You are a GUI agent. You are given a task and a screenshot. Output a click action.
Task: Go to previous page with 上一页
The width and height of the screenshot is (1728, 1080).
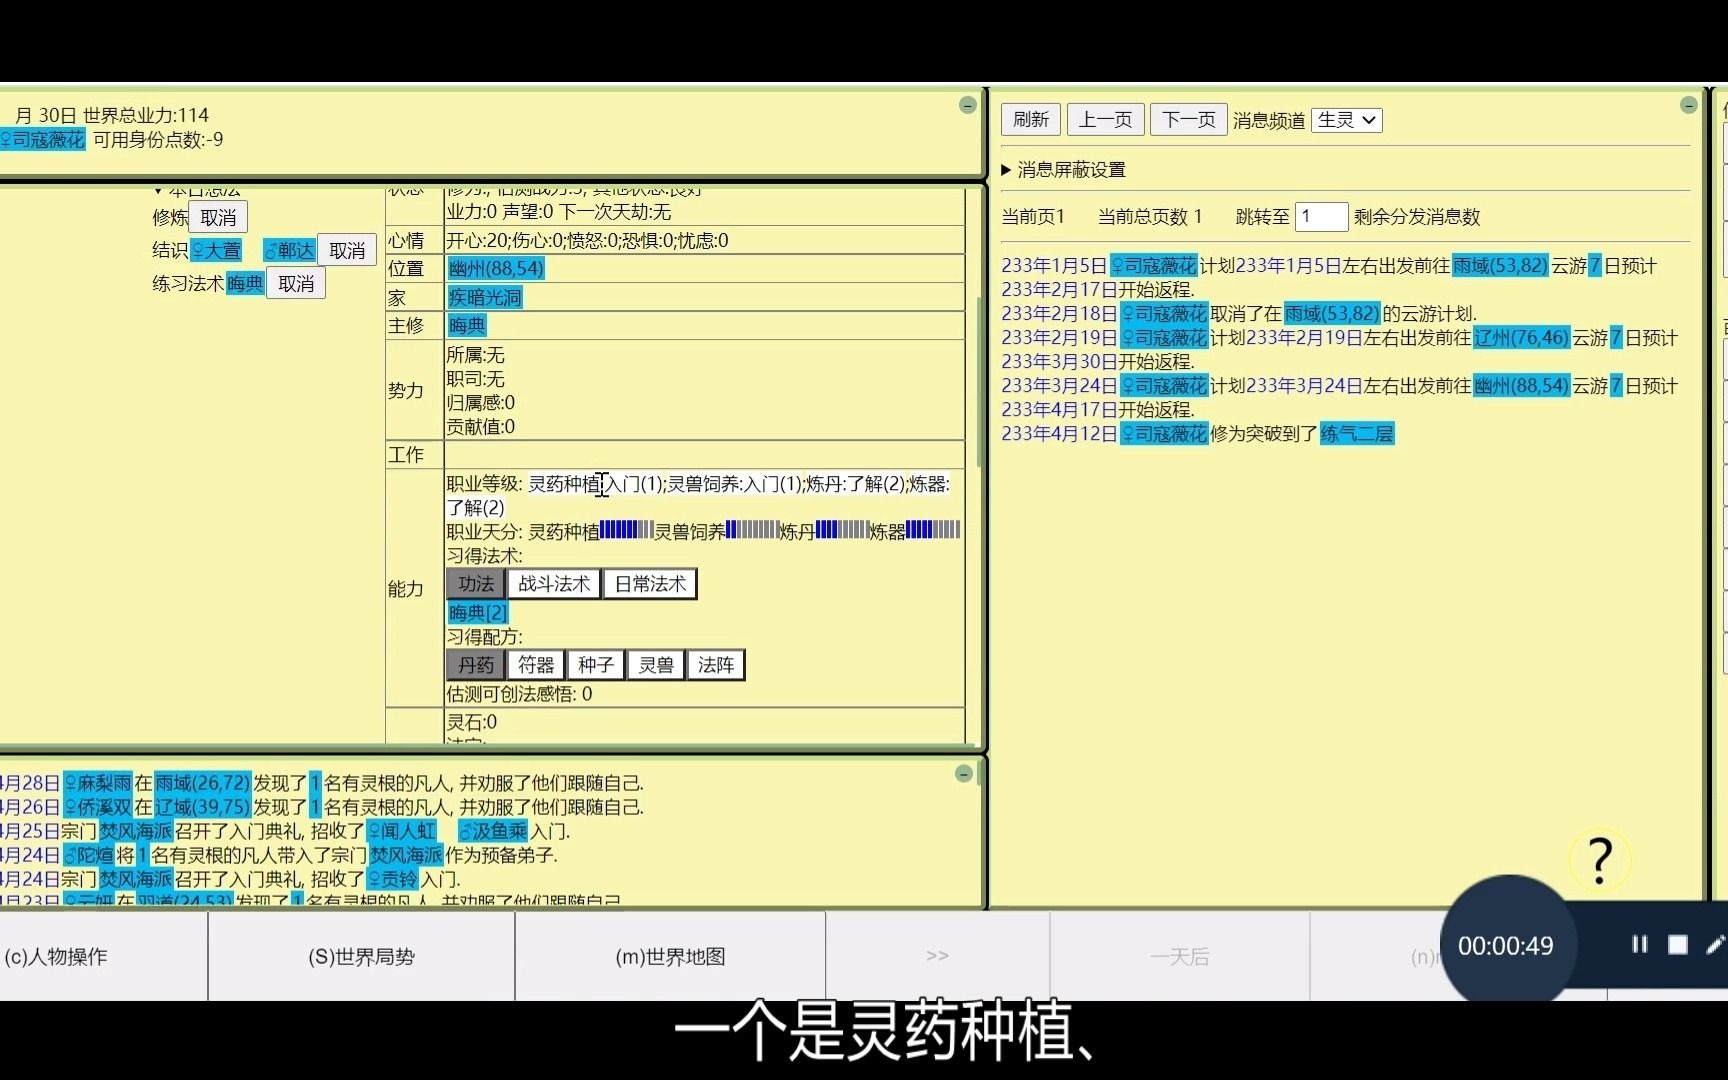pos(1105,120)
